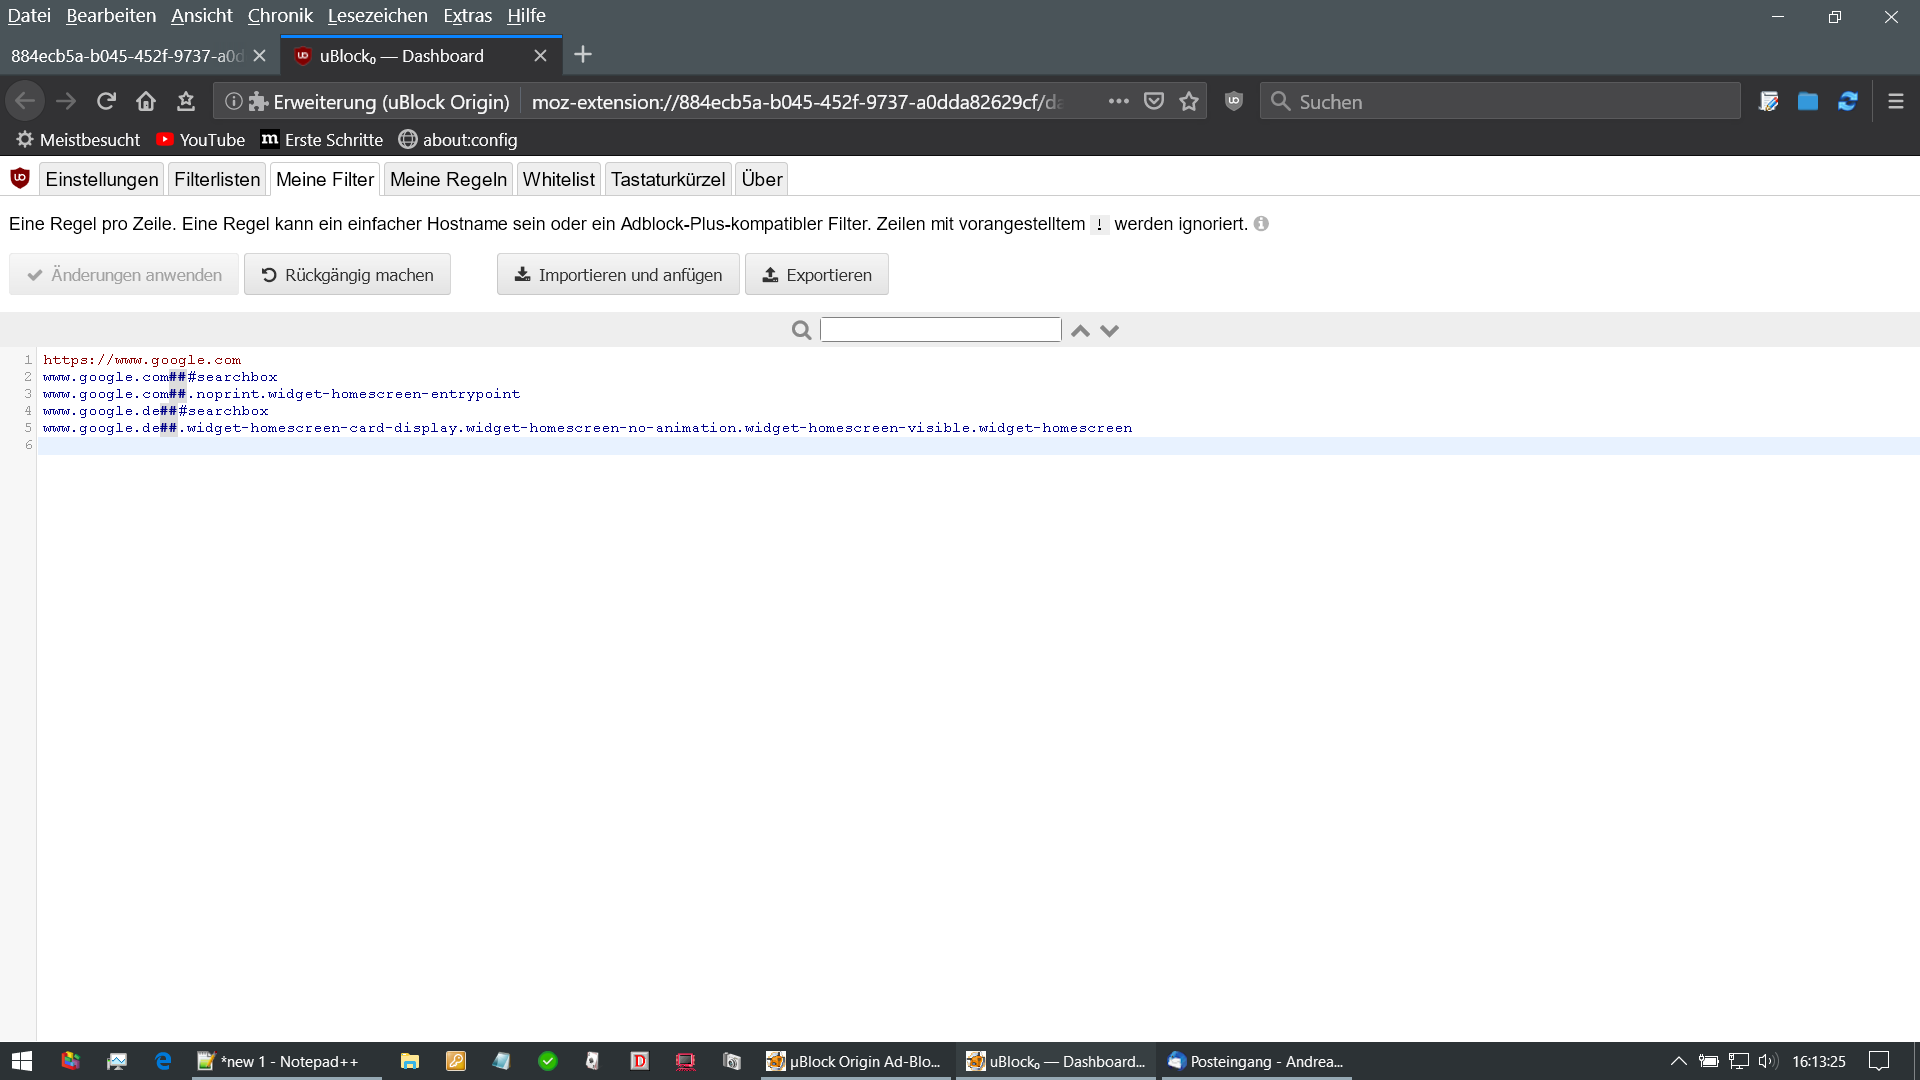
Task: Click the uBlock Origin shield toolbar icon
Action: click(1233, 101)
